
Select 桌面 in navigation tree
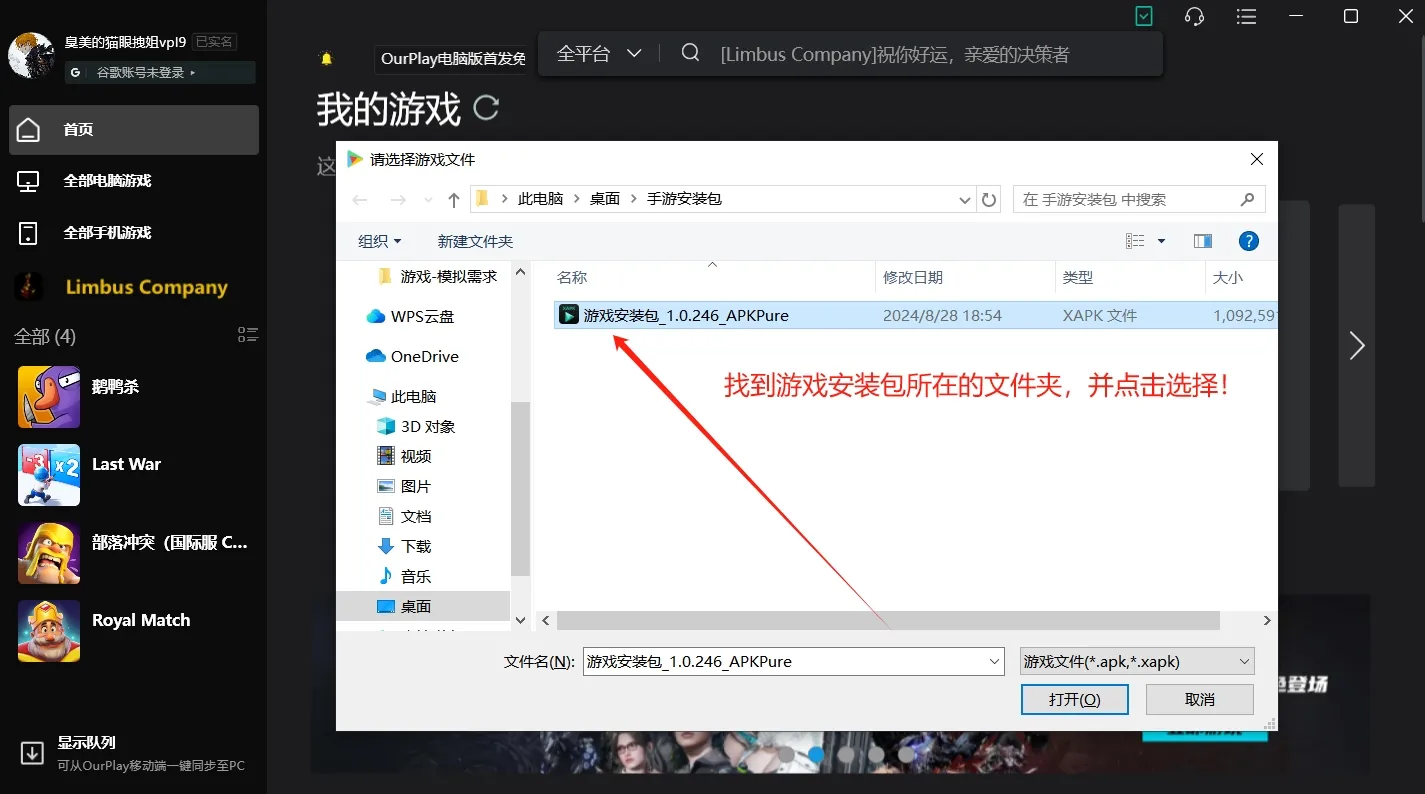point(423,606)
